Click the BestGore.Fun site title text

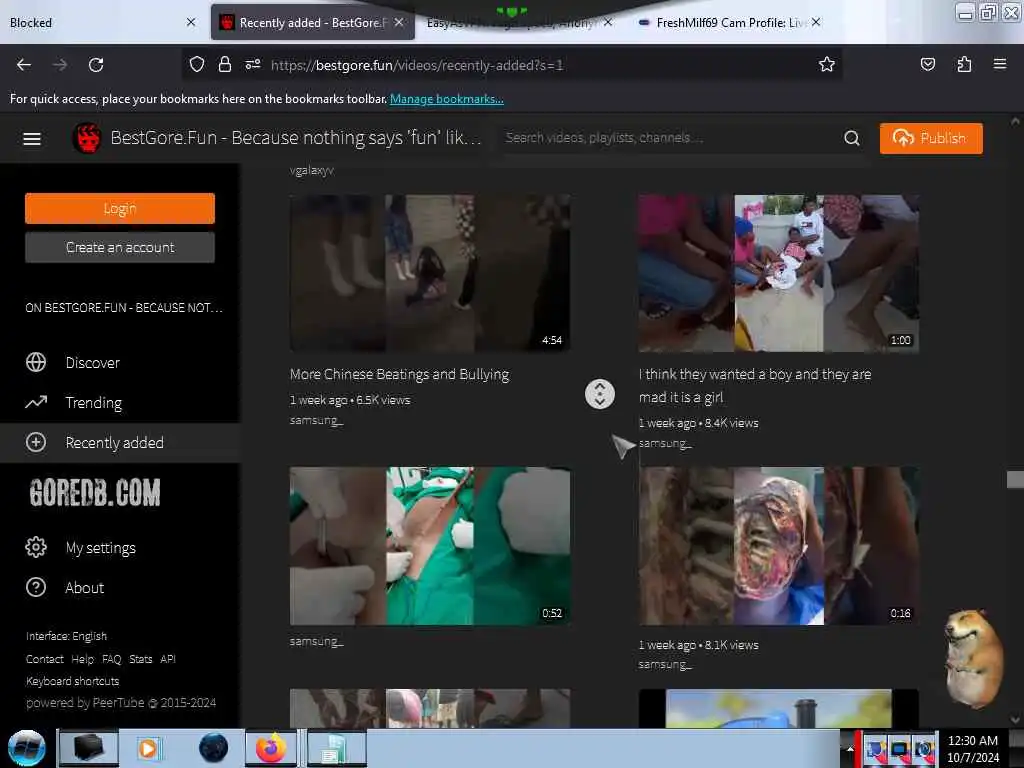[296, 138]
